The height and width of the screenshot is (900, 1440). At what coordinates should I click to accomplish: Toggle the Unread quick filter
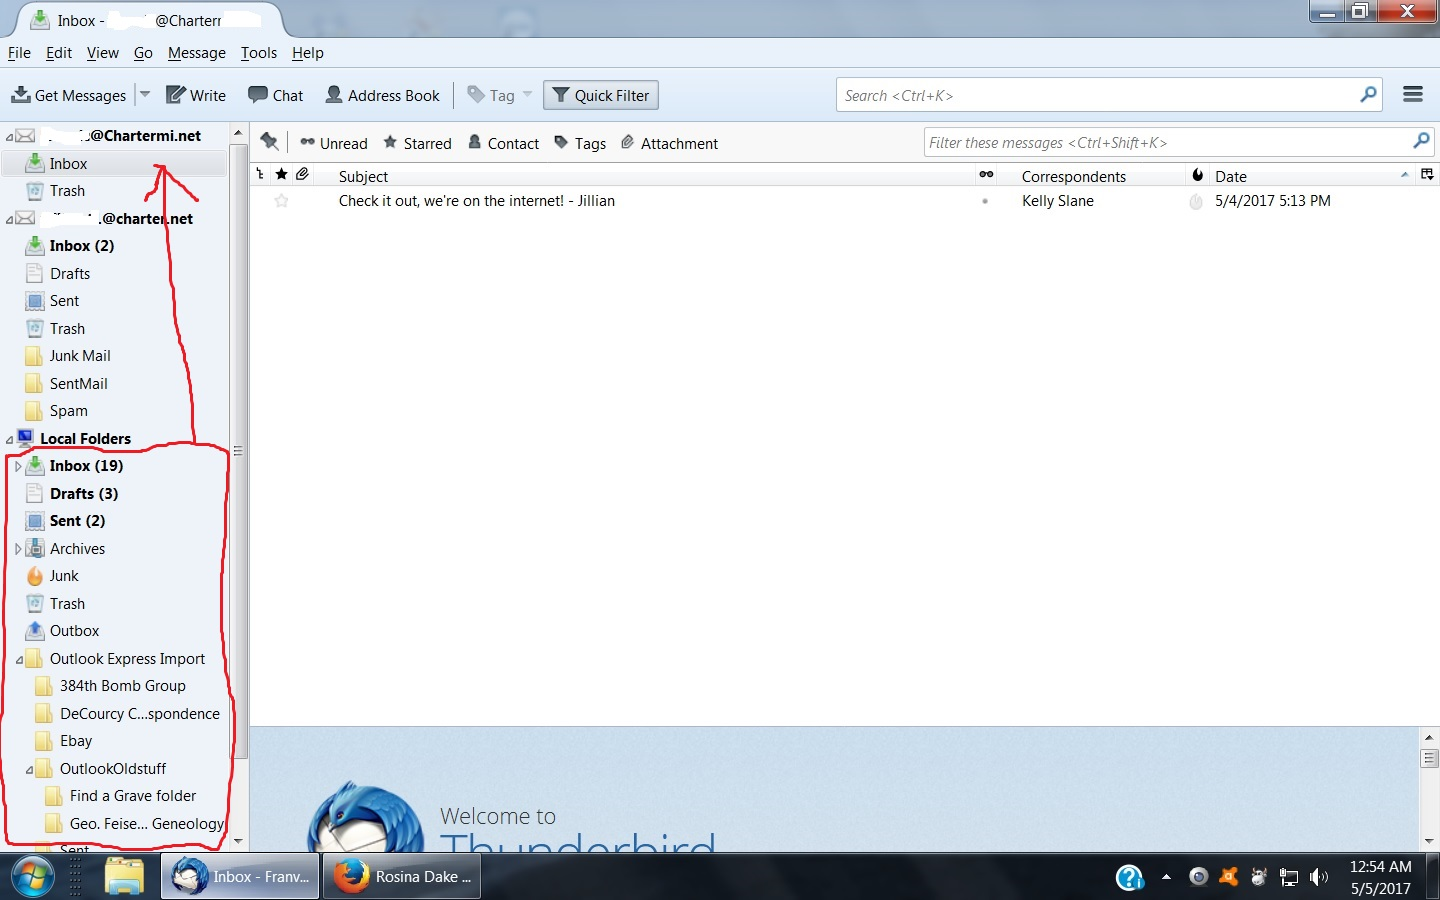tap(334, 143)
